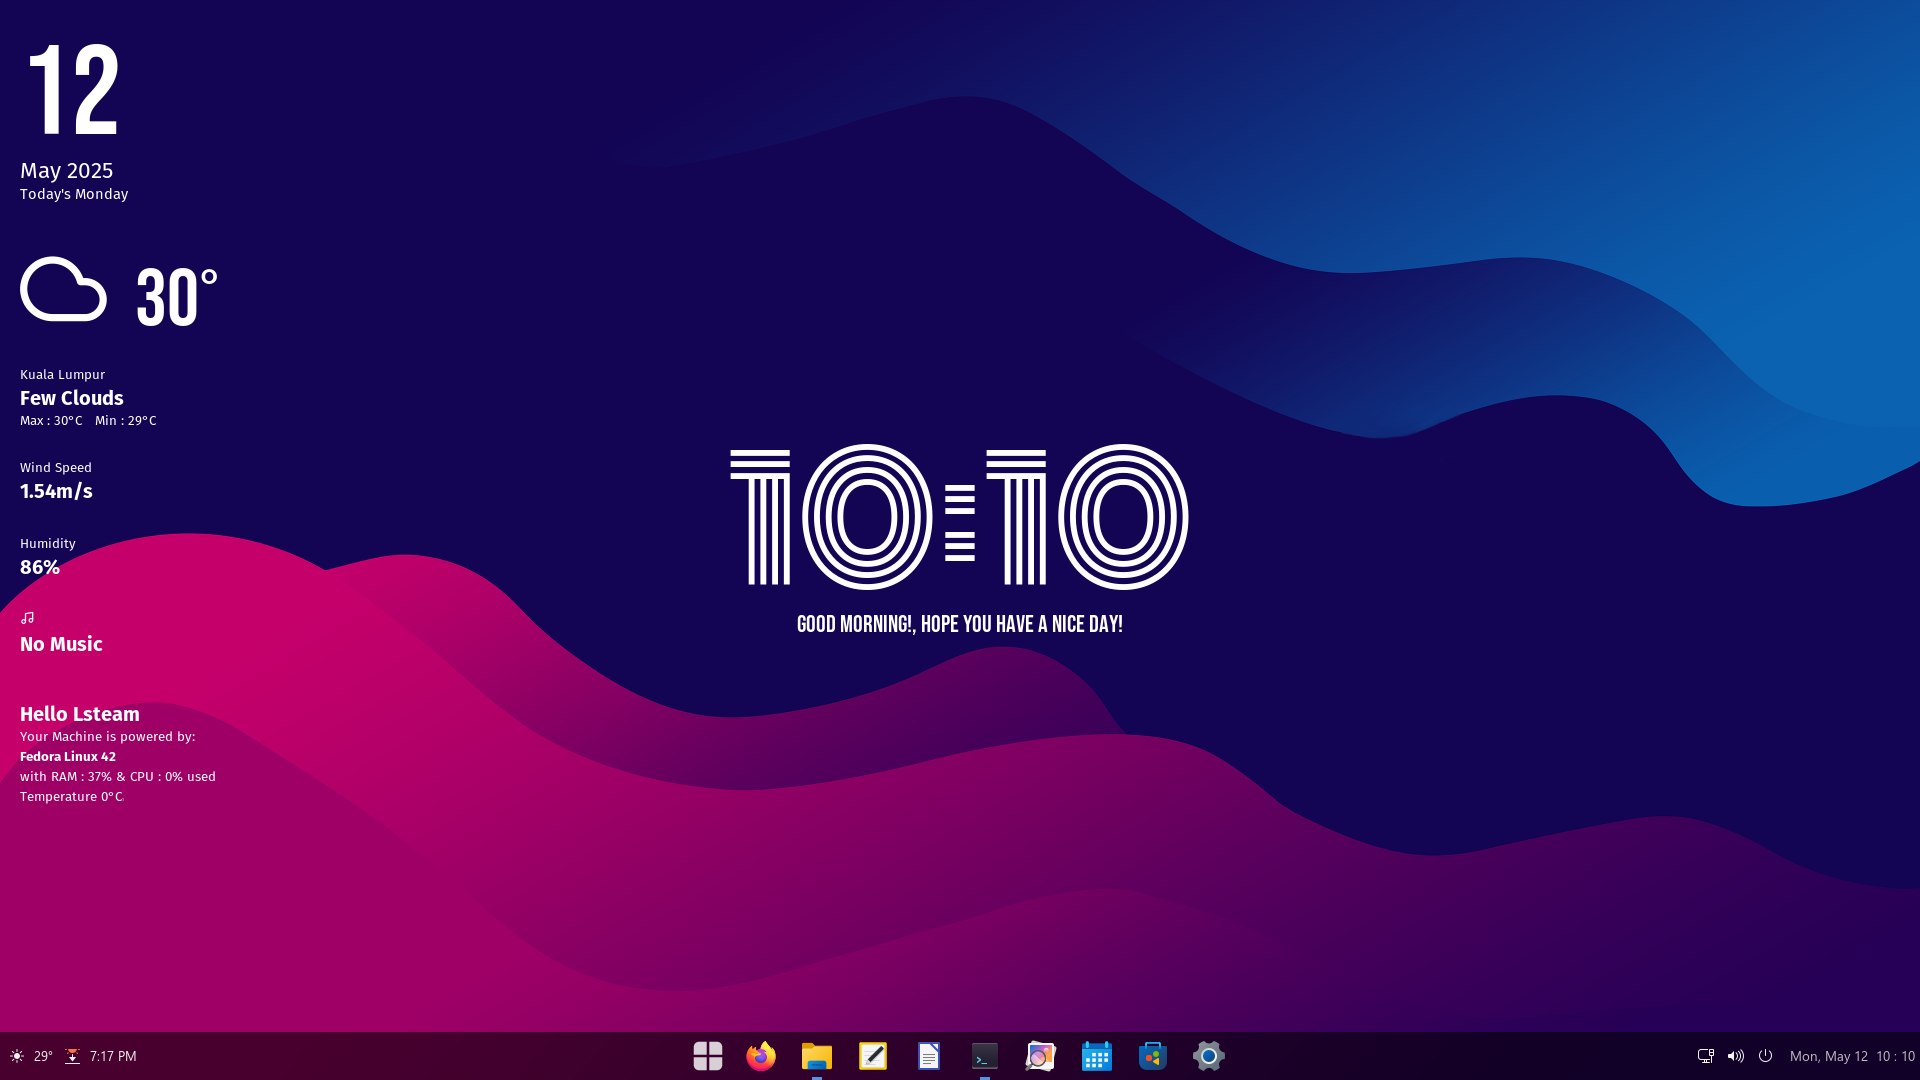1920x1080 pixels.
Task: Open the Mon, May 12 date menu
Action: pyautogui.click(x=1852, y=1056)
